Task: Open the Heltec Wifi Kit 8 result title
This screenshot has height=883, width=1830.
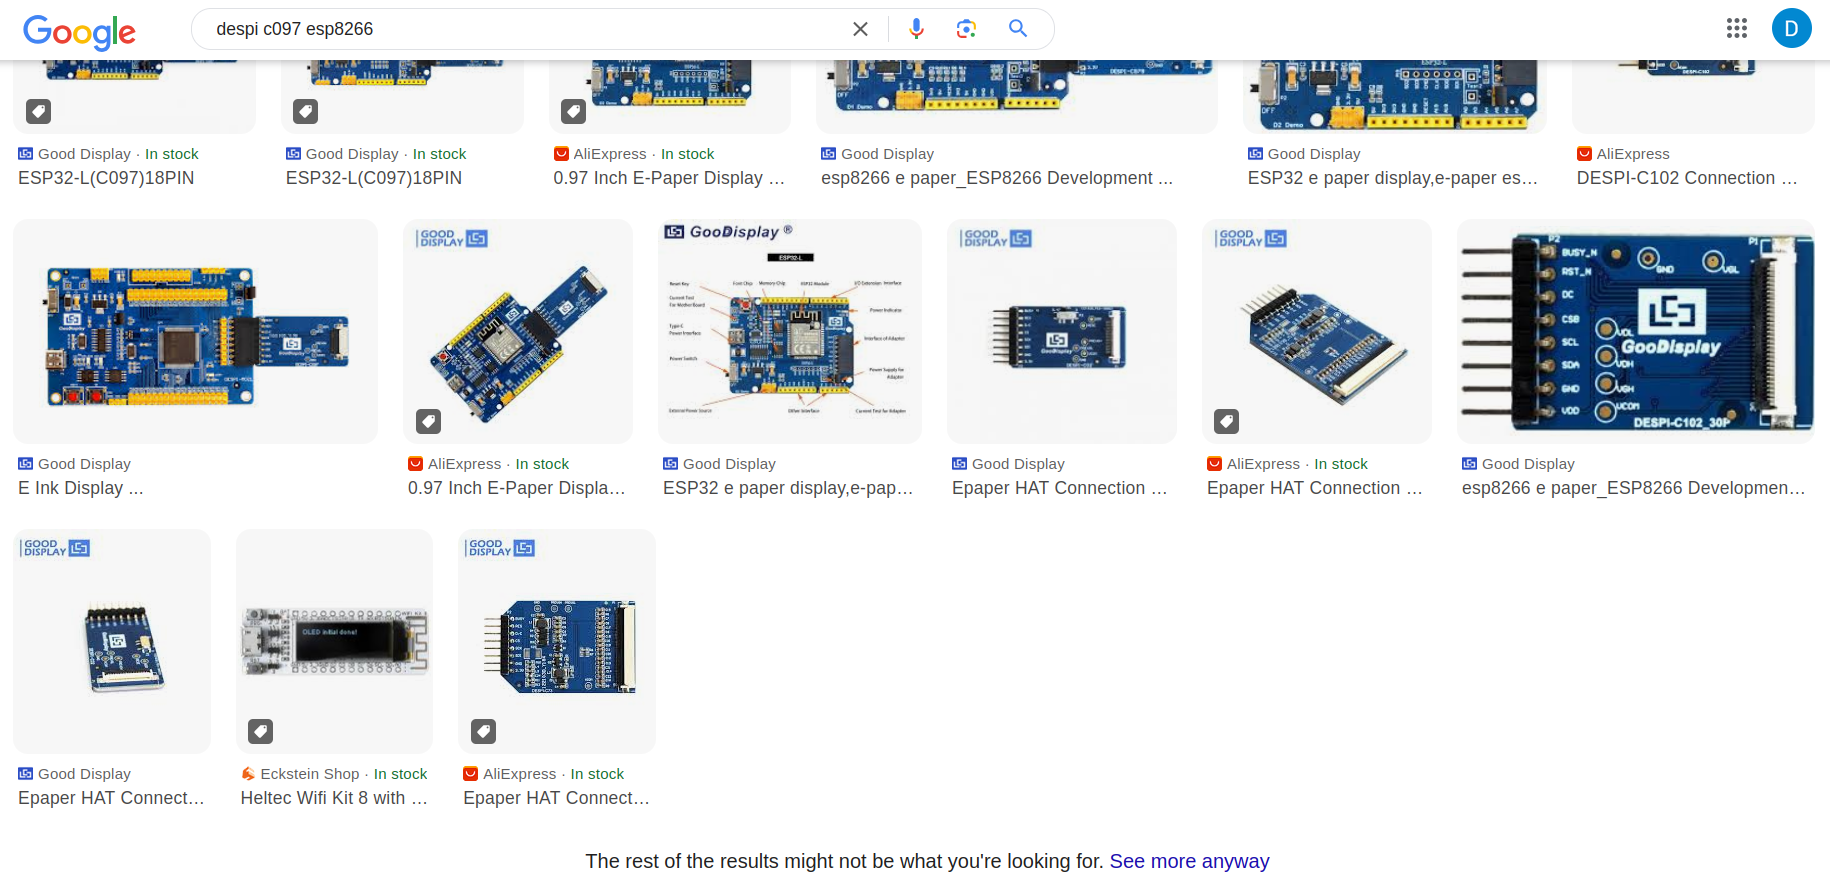Action: pos(333,798)
